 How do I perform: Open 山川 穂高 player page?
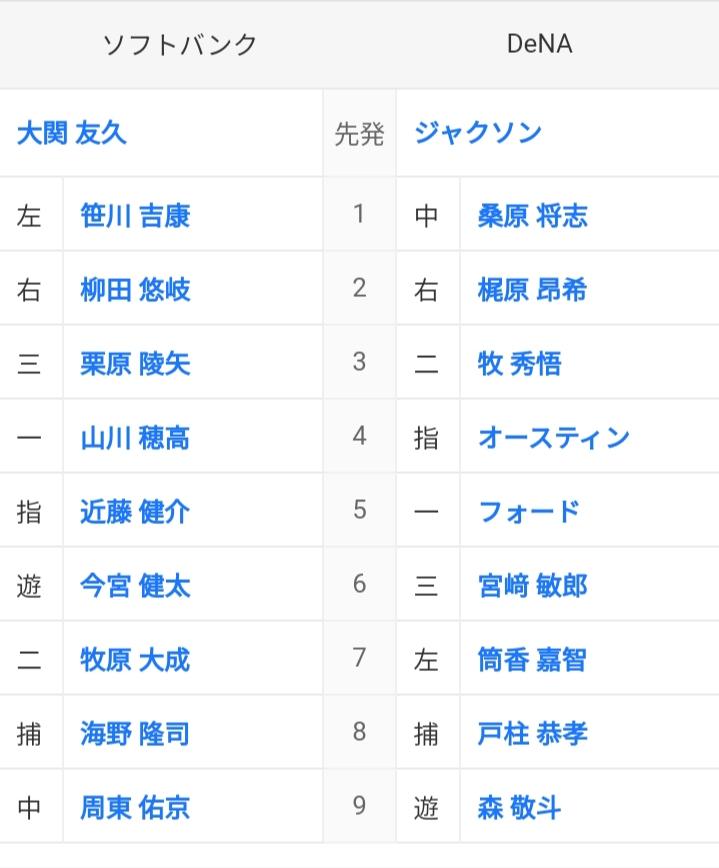pos(135,438)
